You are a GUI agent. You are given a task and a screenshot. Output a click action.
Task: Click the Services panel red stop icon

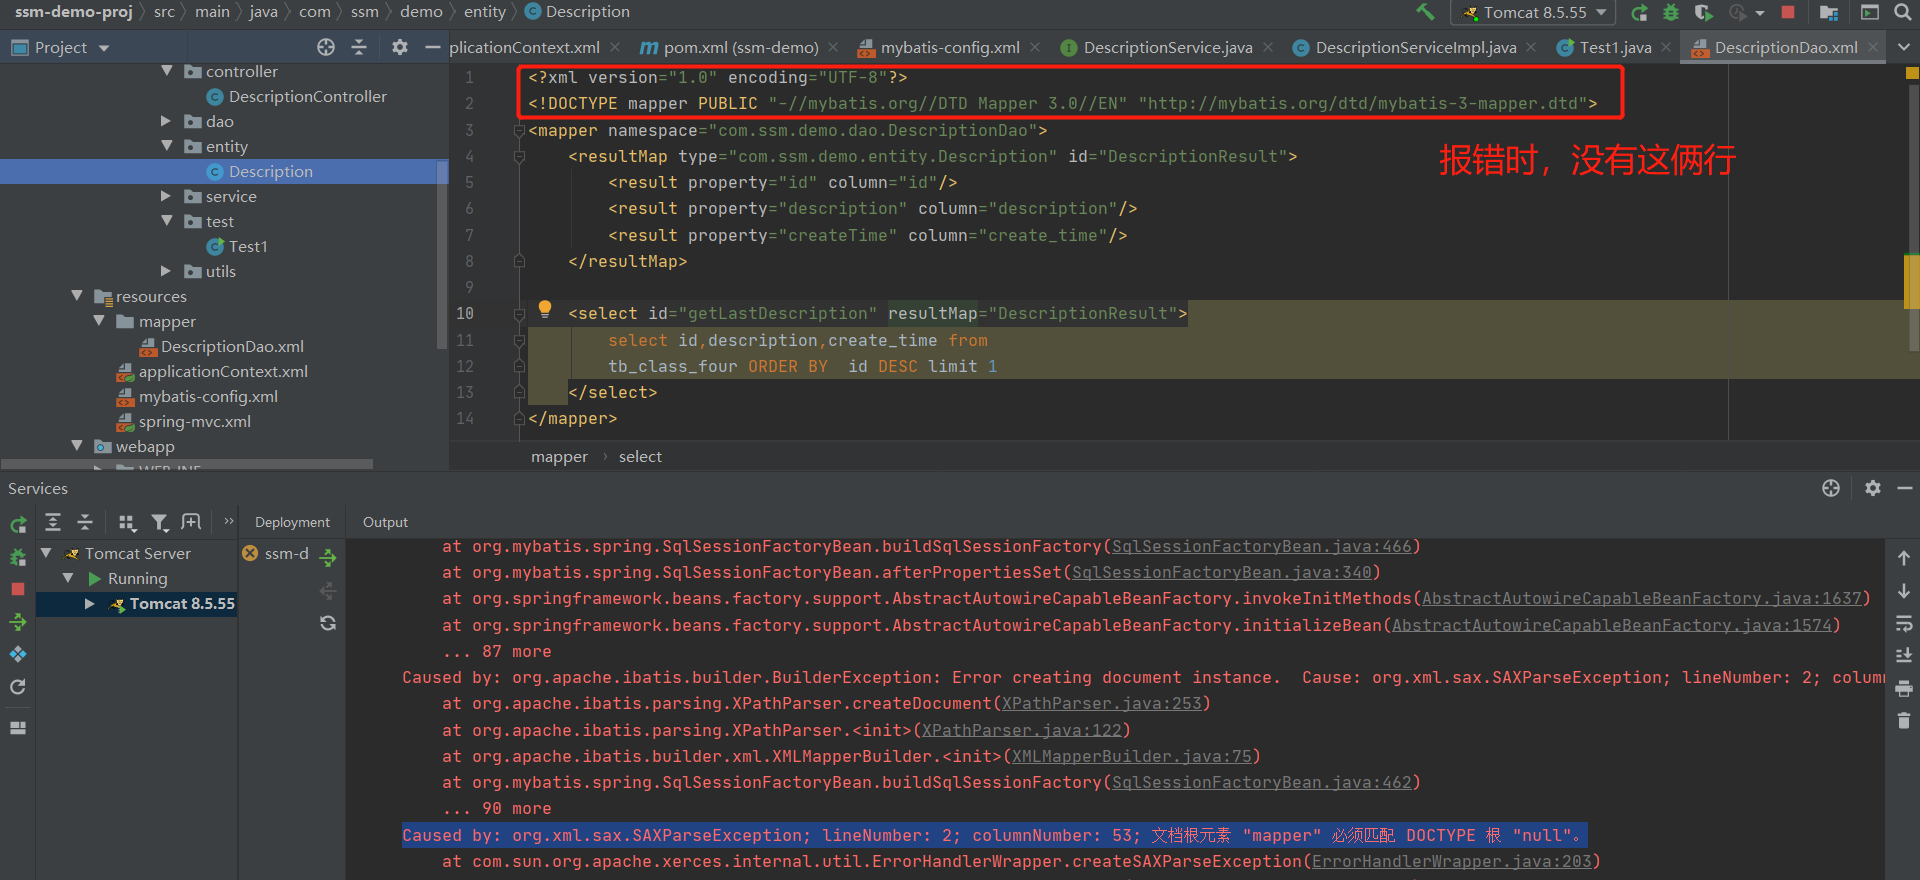[x=18, y=589]
